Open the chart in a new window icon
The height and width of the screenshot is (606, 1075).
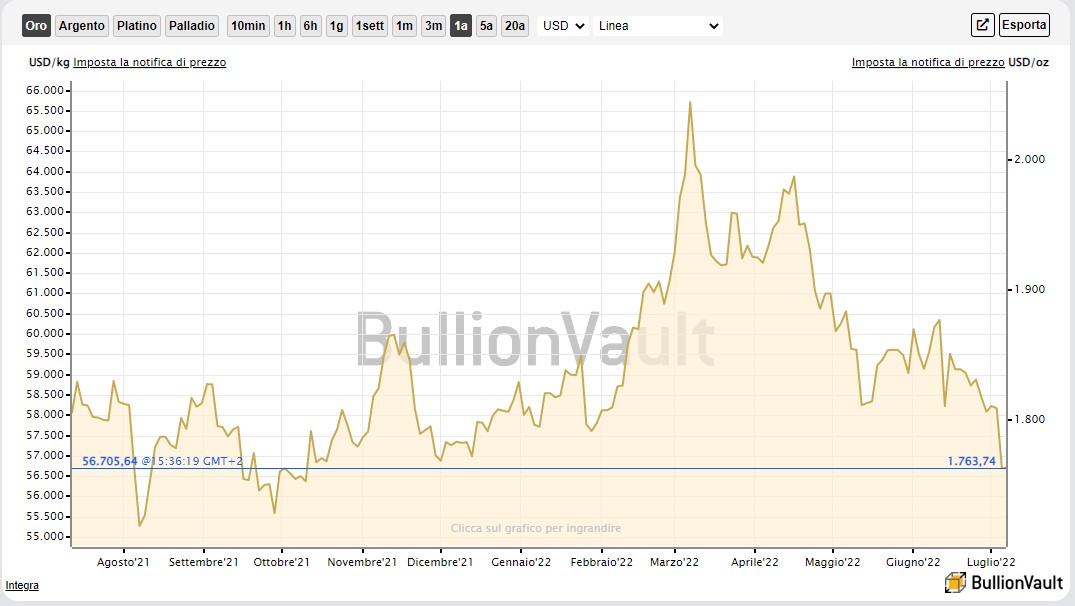982,25
